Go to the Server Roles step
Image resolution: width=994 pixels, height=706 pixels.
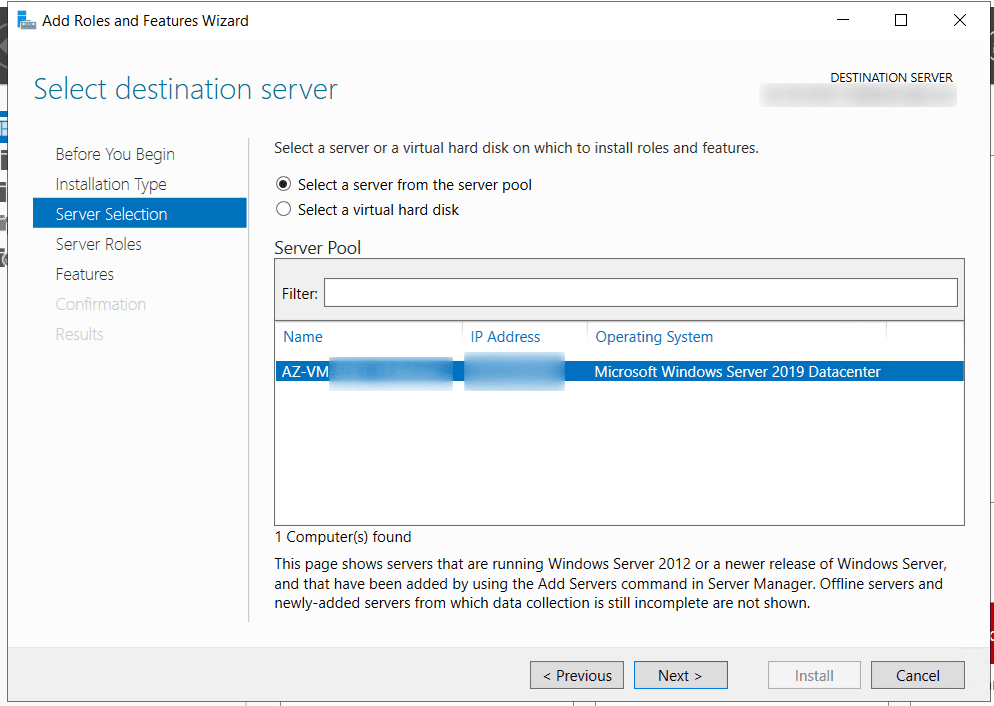98,244
